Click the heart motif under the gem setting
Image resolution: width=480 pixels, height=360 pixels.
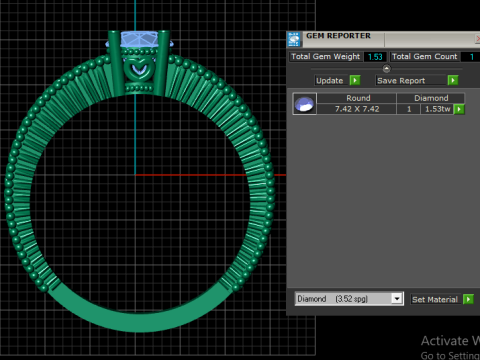tap(139, 69)
